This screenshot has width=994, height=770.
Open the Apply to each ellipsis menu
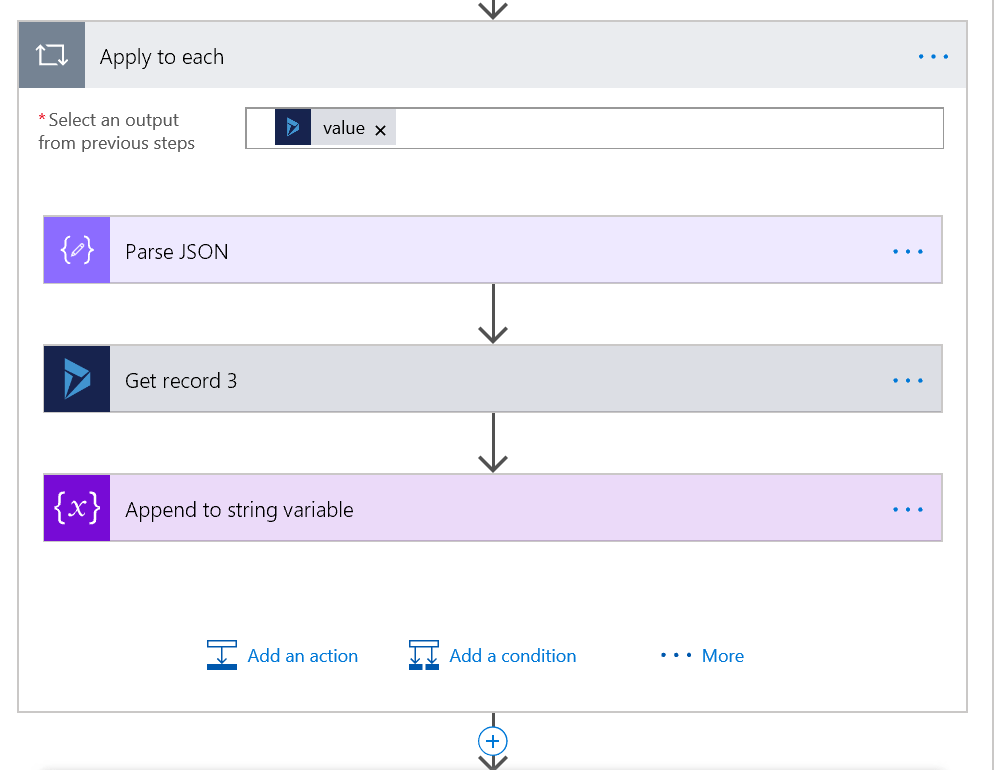933,57
